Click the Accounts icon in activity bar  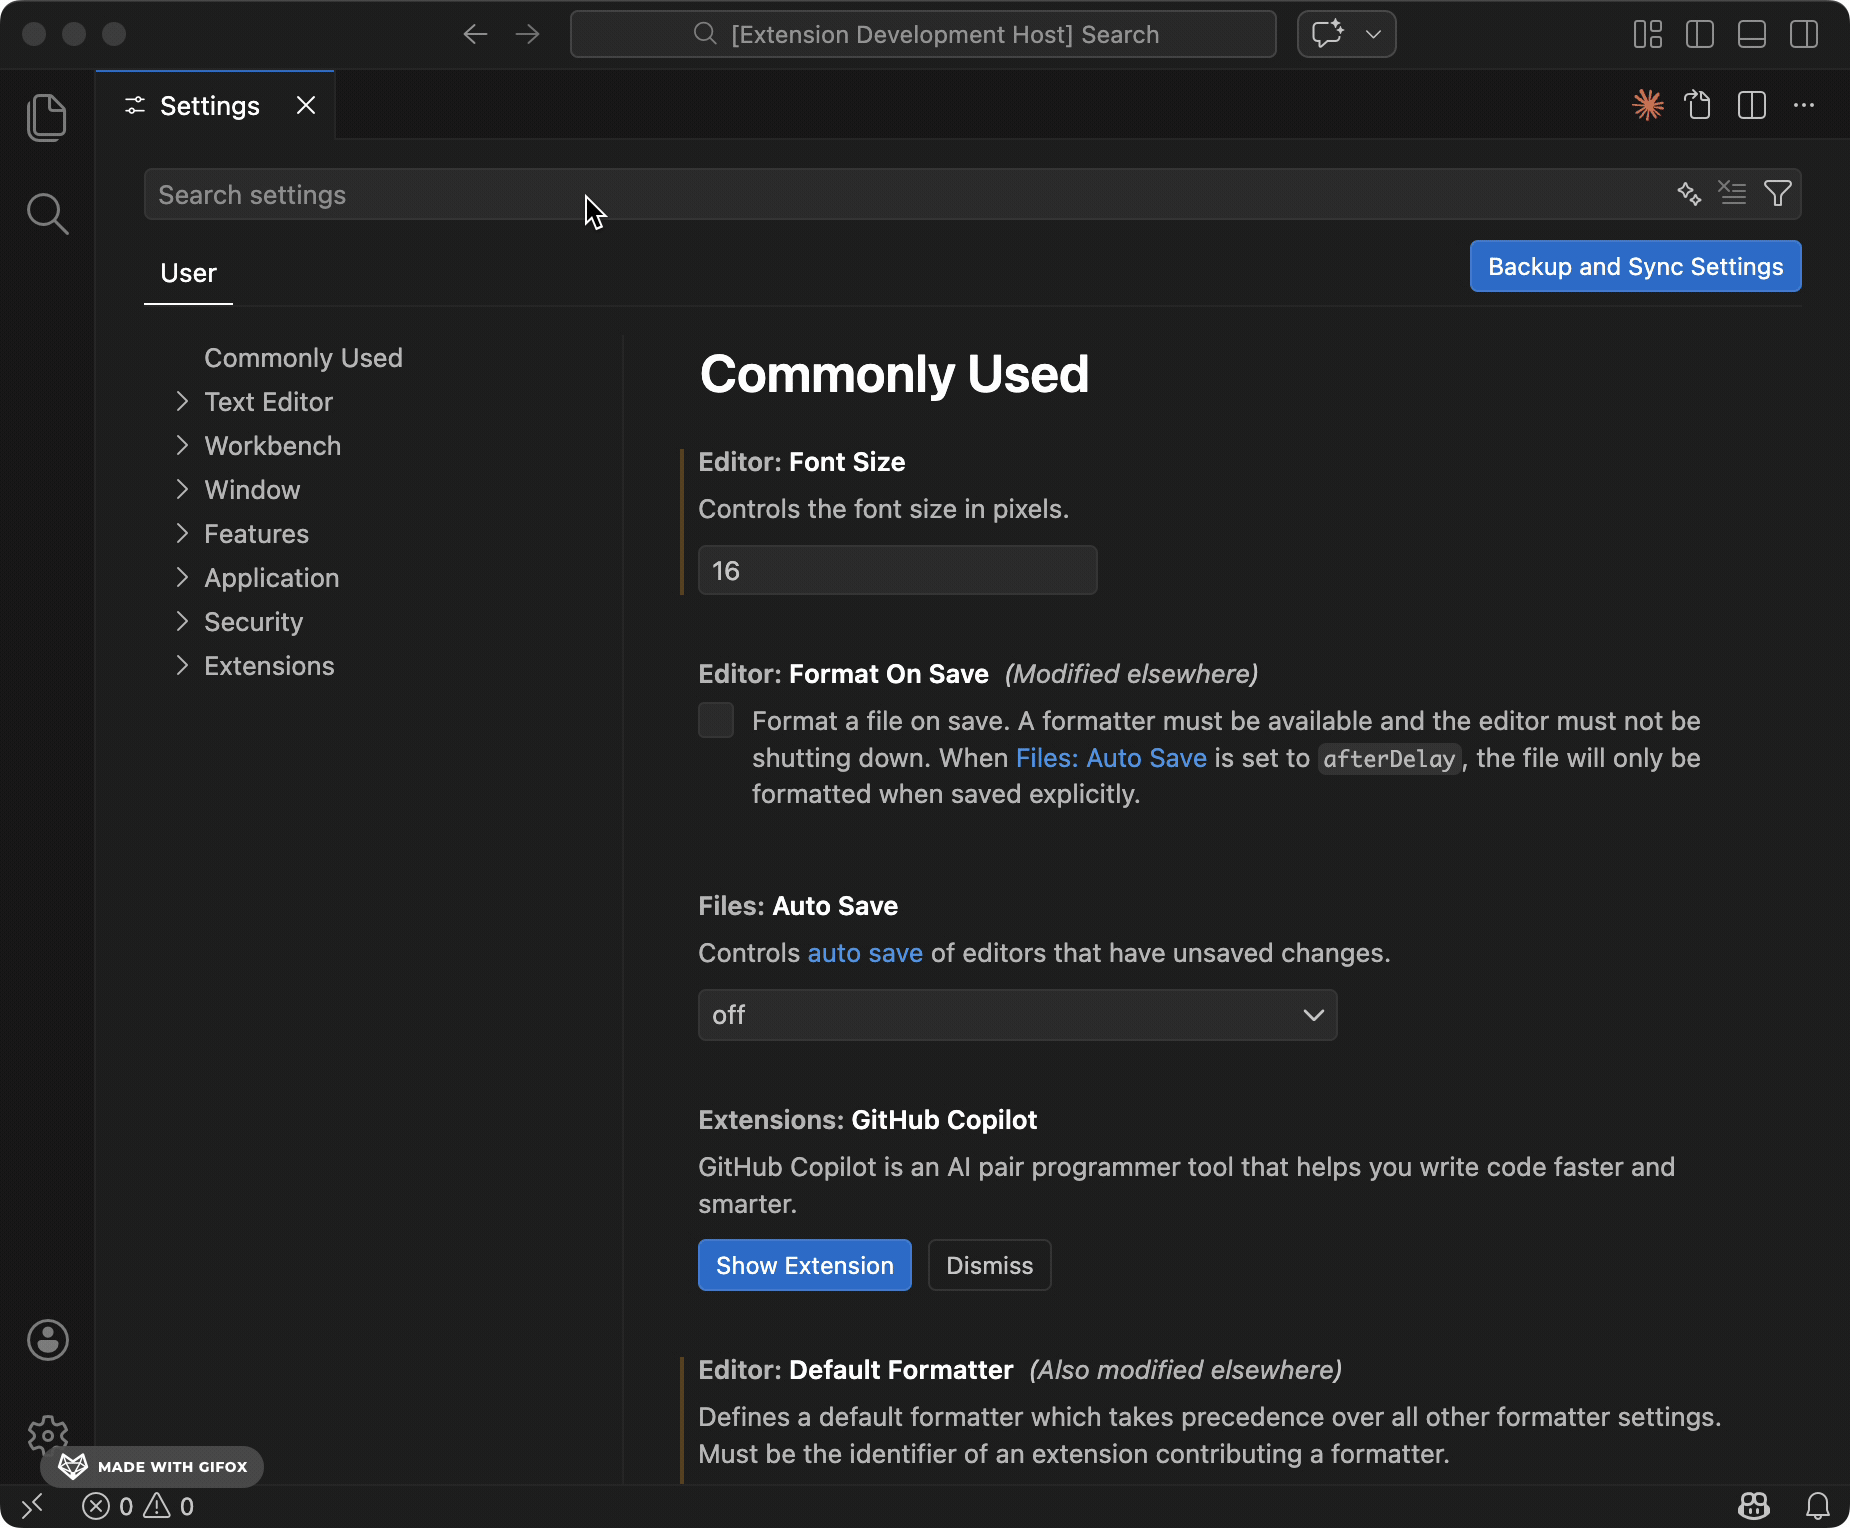(x=47, y=1340)
